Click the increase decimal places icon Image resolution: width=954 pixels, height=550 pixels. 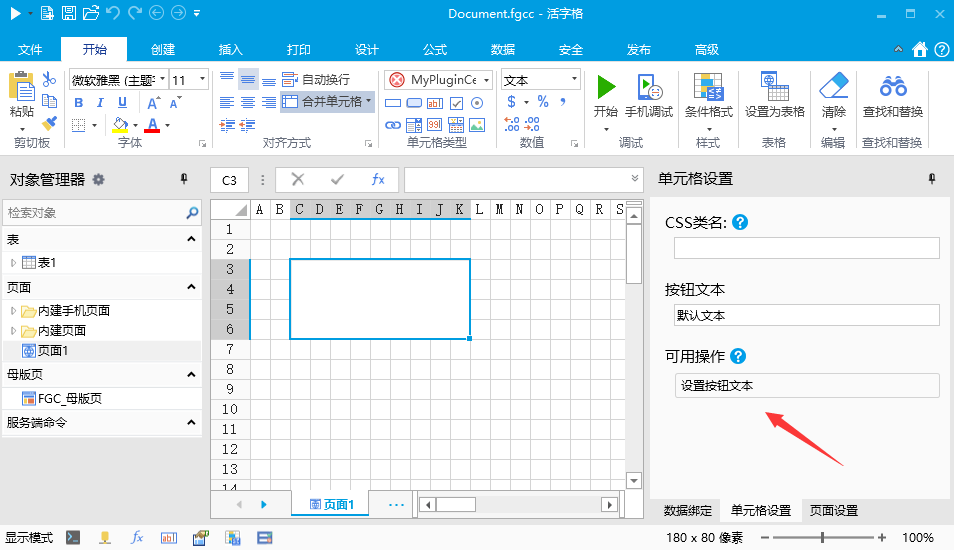(x=512, y=124)
